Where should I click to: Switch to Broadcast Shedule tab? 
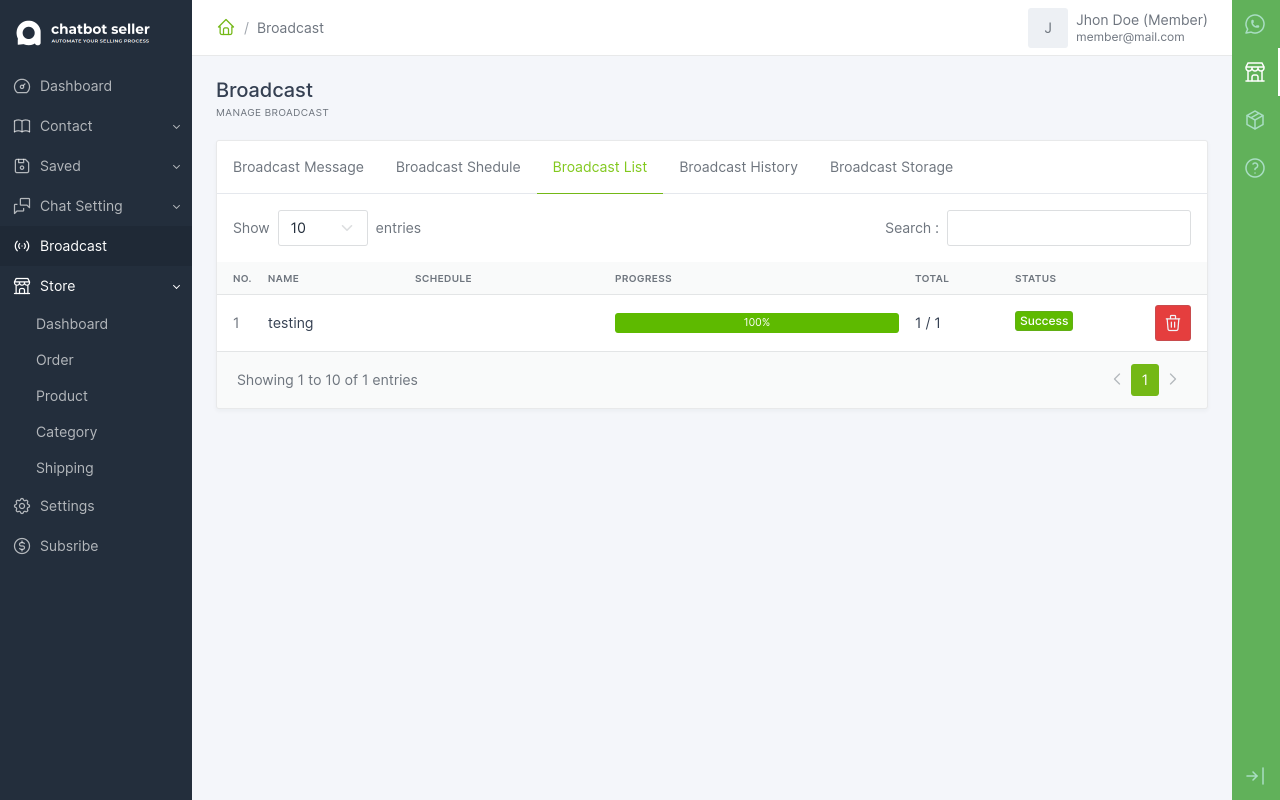pos(458,167)
